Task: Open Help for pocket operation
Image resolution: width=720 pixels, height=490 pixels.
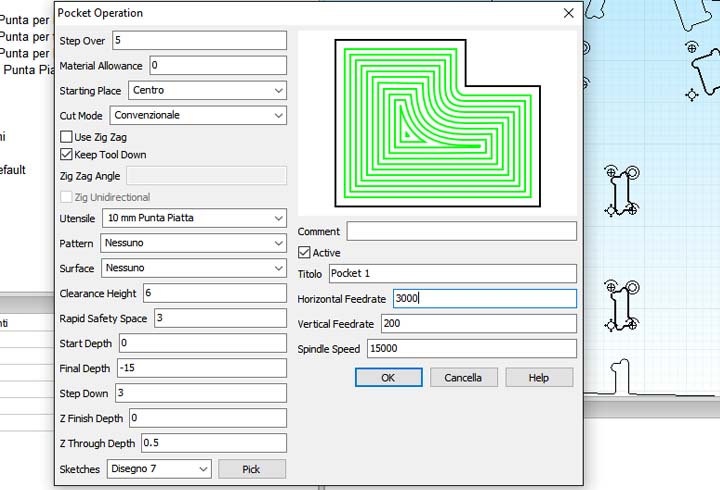Action: (539, 377)
